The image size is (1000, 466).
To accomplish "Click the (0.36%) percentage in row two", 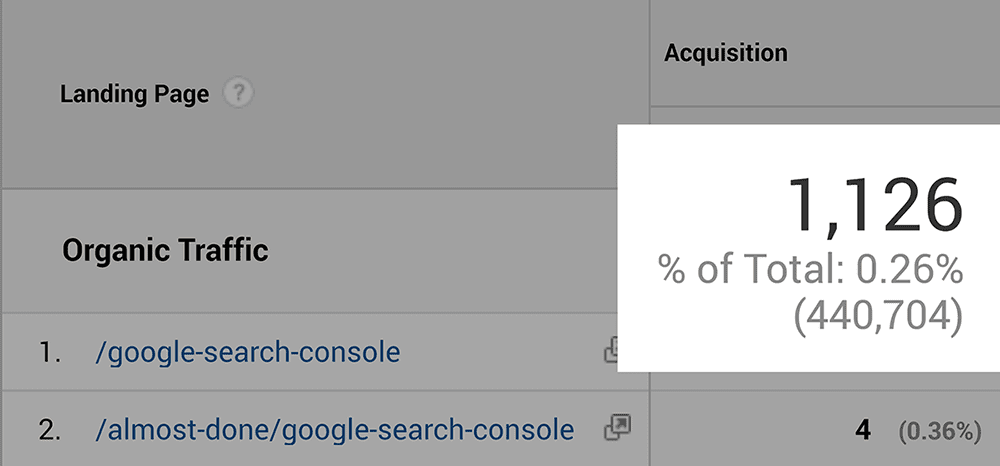I will coord(939,431).
